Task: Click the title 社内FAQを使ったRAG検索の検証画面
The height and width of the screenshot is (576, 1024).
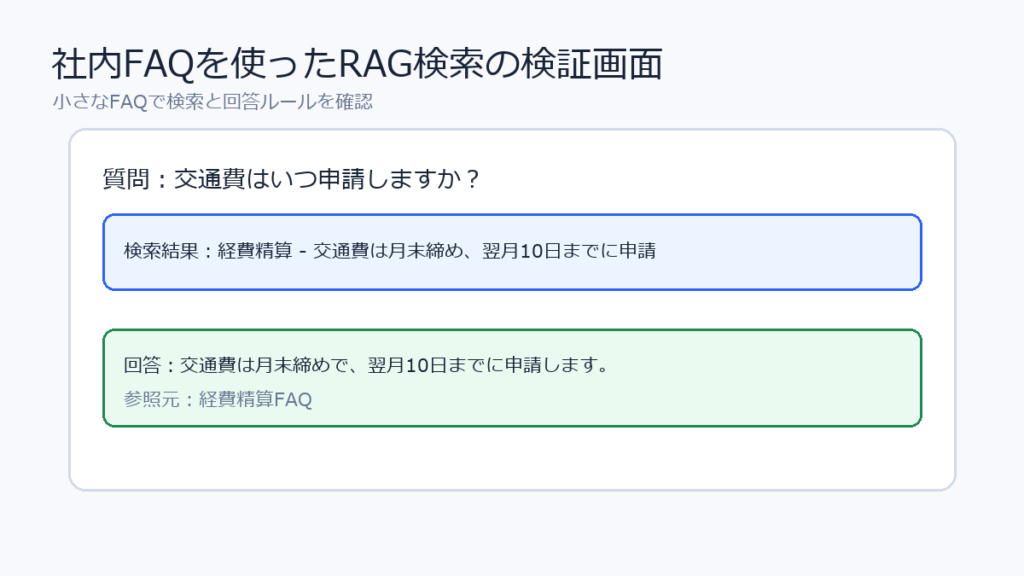Action: coord(357,64)
